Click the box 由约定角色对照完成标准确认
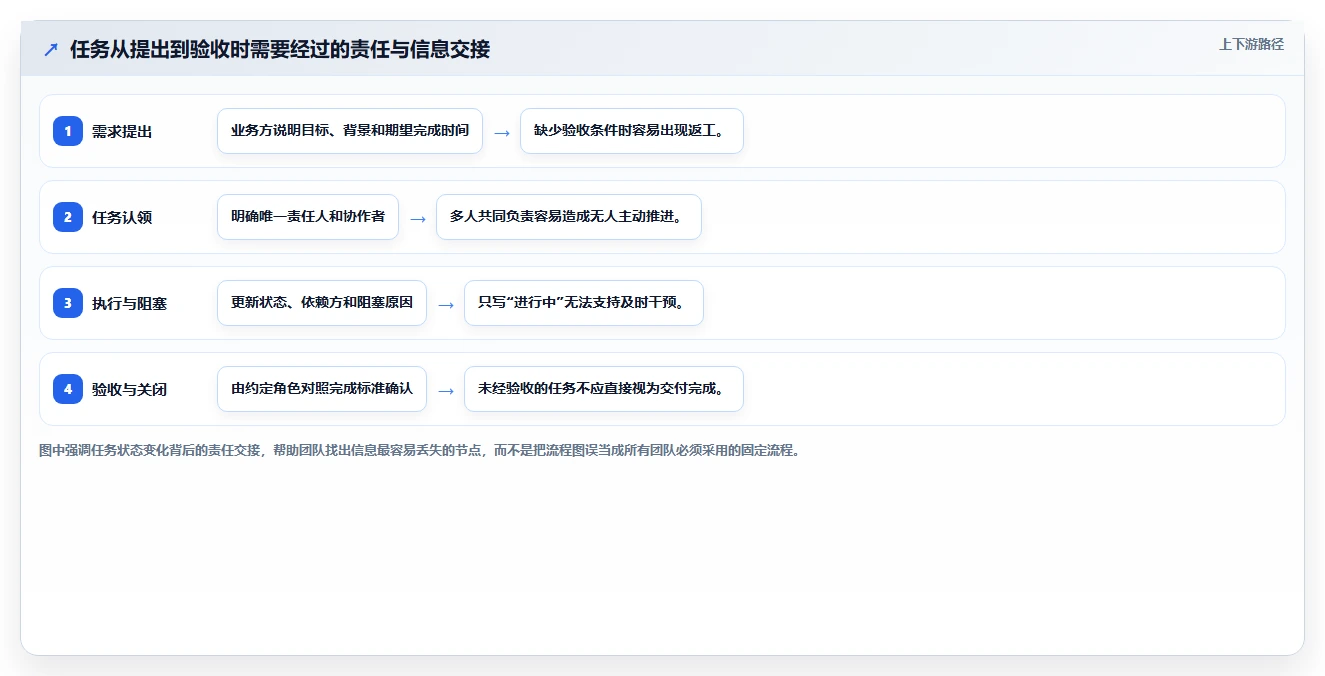1325x676 pixels. (322, 389)
